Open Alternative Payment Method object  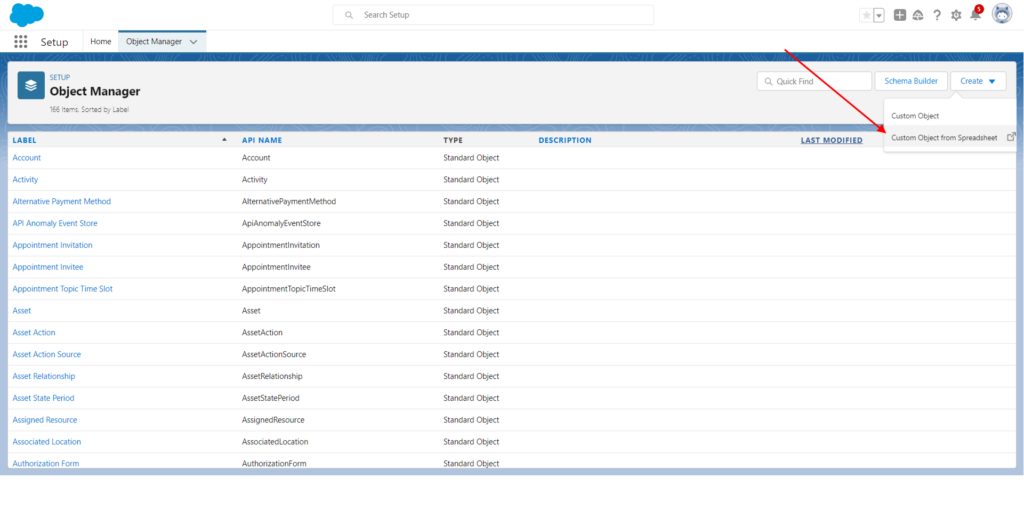[x=62, y=201]
